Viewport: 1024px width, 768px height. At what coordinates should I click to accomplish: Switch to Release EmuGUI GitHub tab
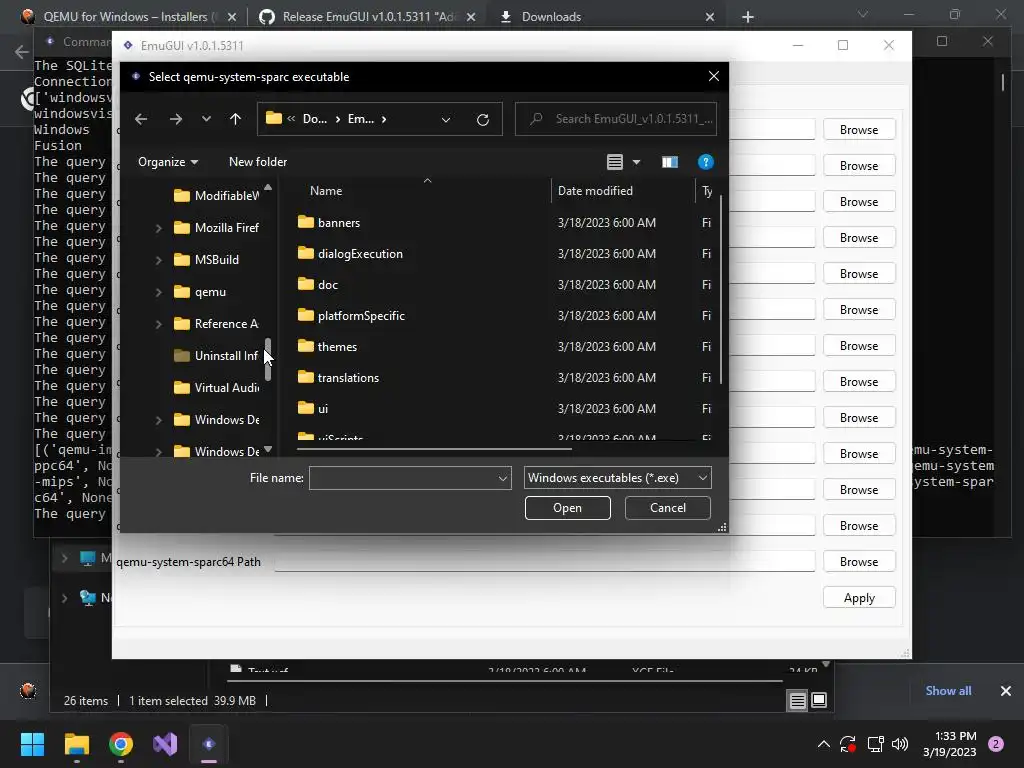(x=367, y=16)
